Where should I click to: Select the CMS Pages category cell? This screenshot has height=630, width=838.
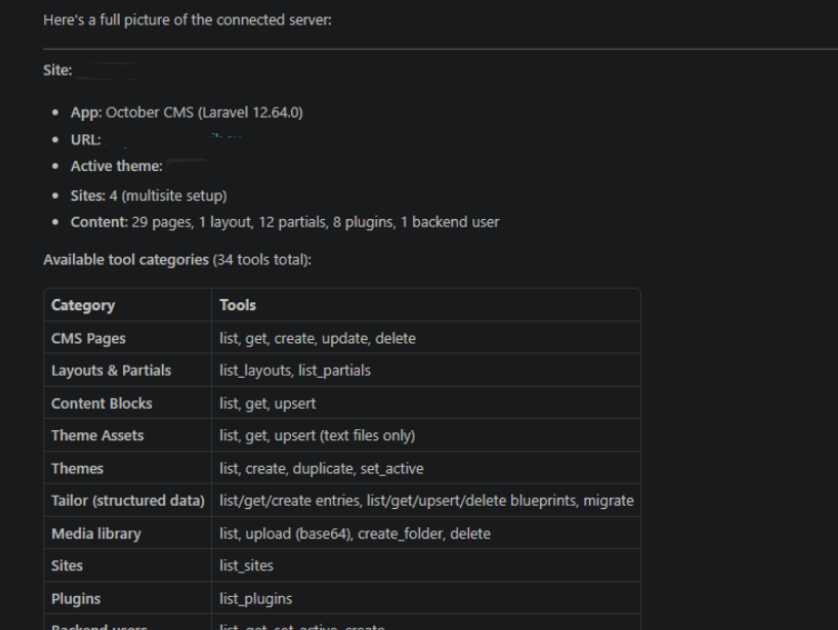(88, 338)
